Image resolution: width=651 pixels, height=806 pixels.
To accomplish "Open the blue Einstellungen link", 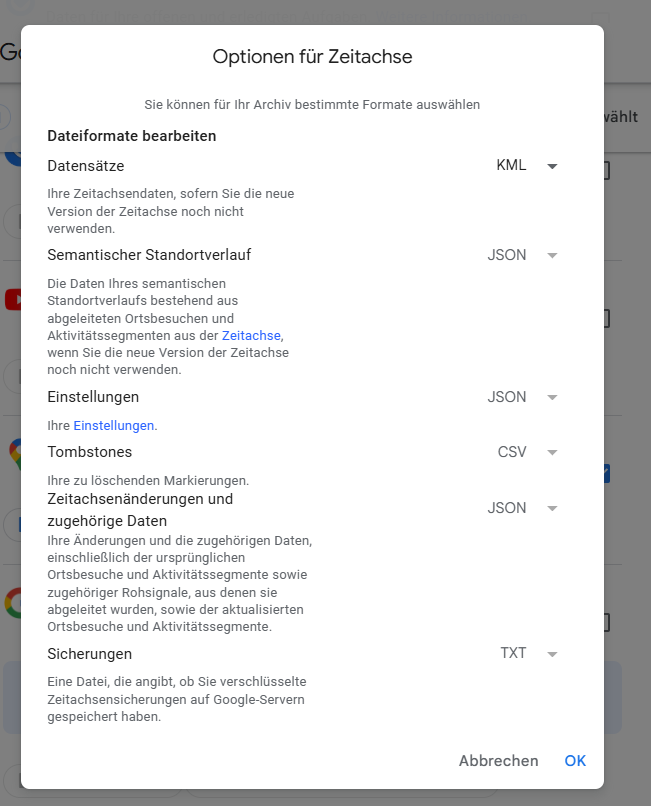I will tap(114, 425).
